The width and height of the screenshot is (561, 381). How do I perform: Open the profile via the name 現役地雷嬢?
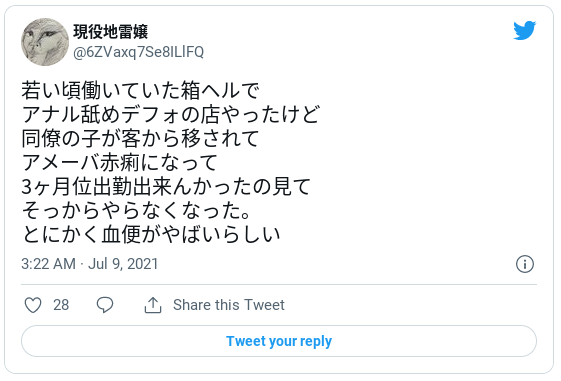coord(110,31)
